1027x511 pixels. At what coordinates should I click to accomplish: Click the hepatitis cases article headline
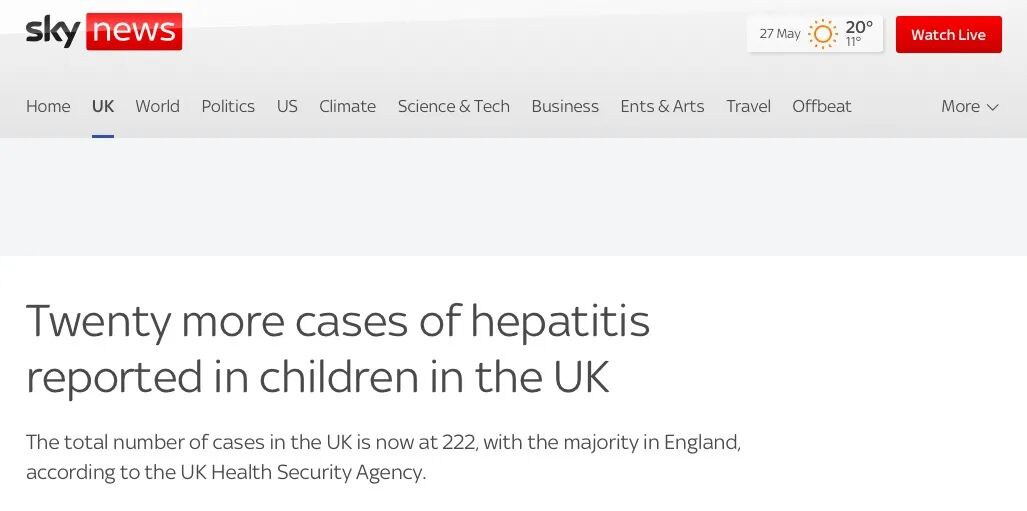(338, 349)
